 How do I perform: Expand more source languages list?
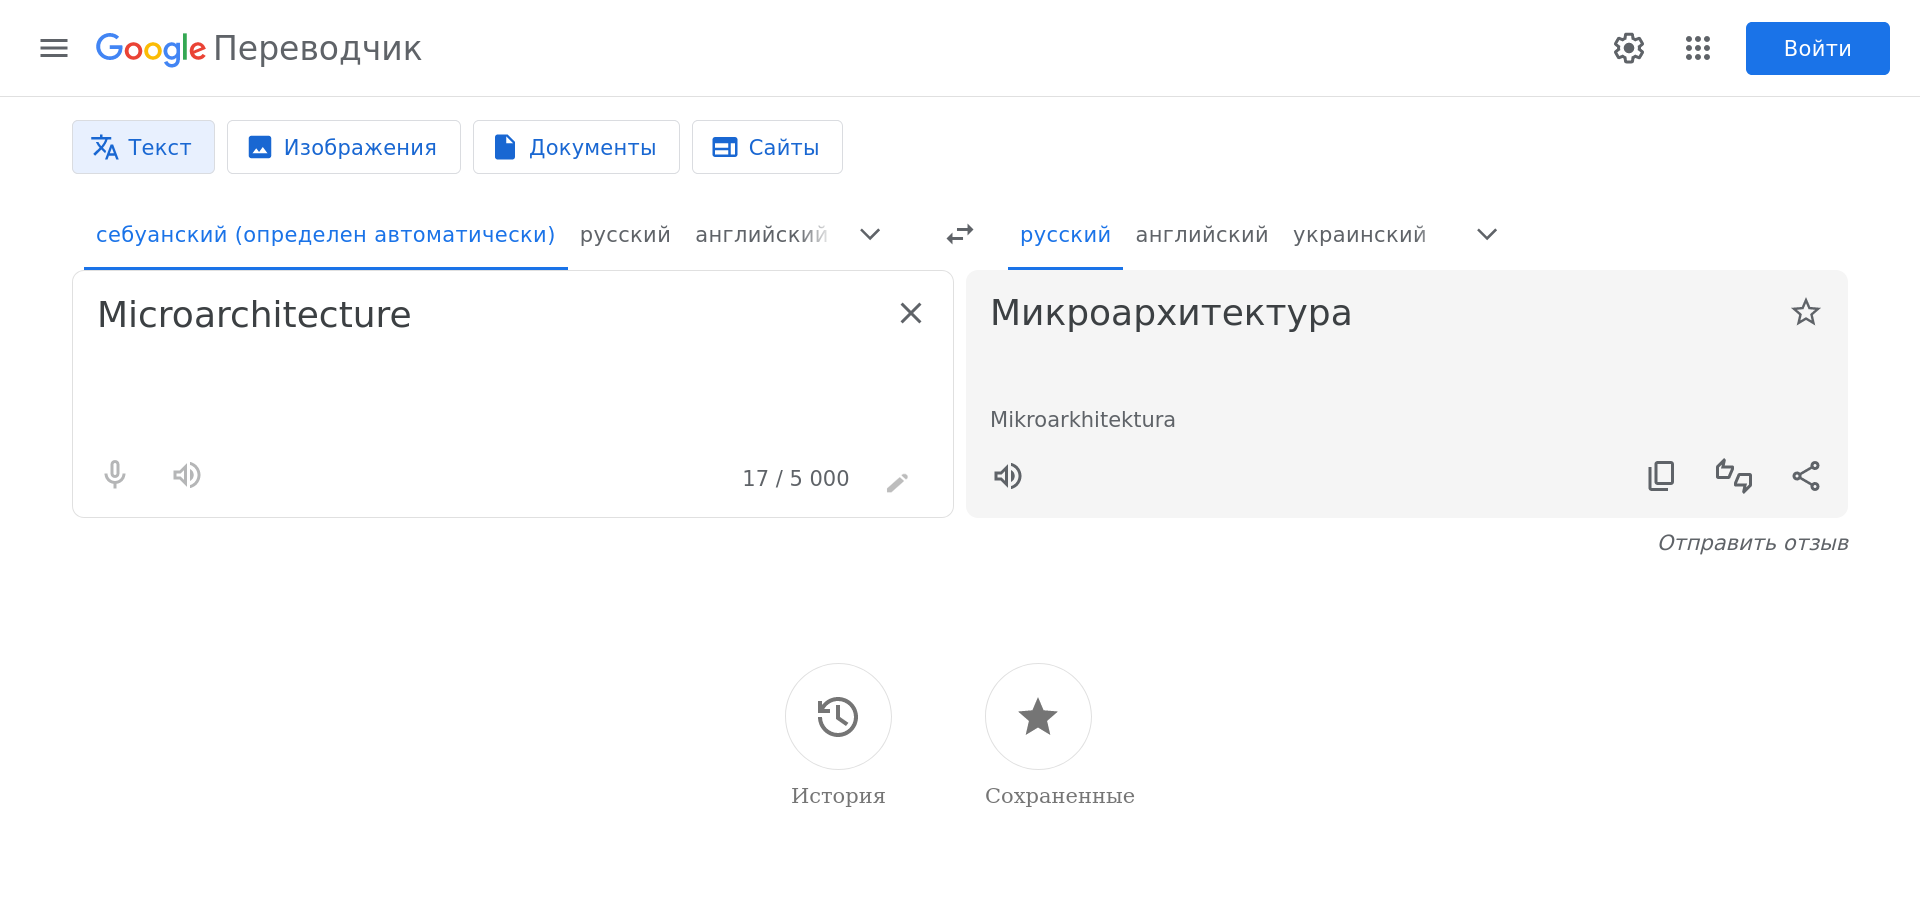(x=870, y=234)
